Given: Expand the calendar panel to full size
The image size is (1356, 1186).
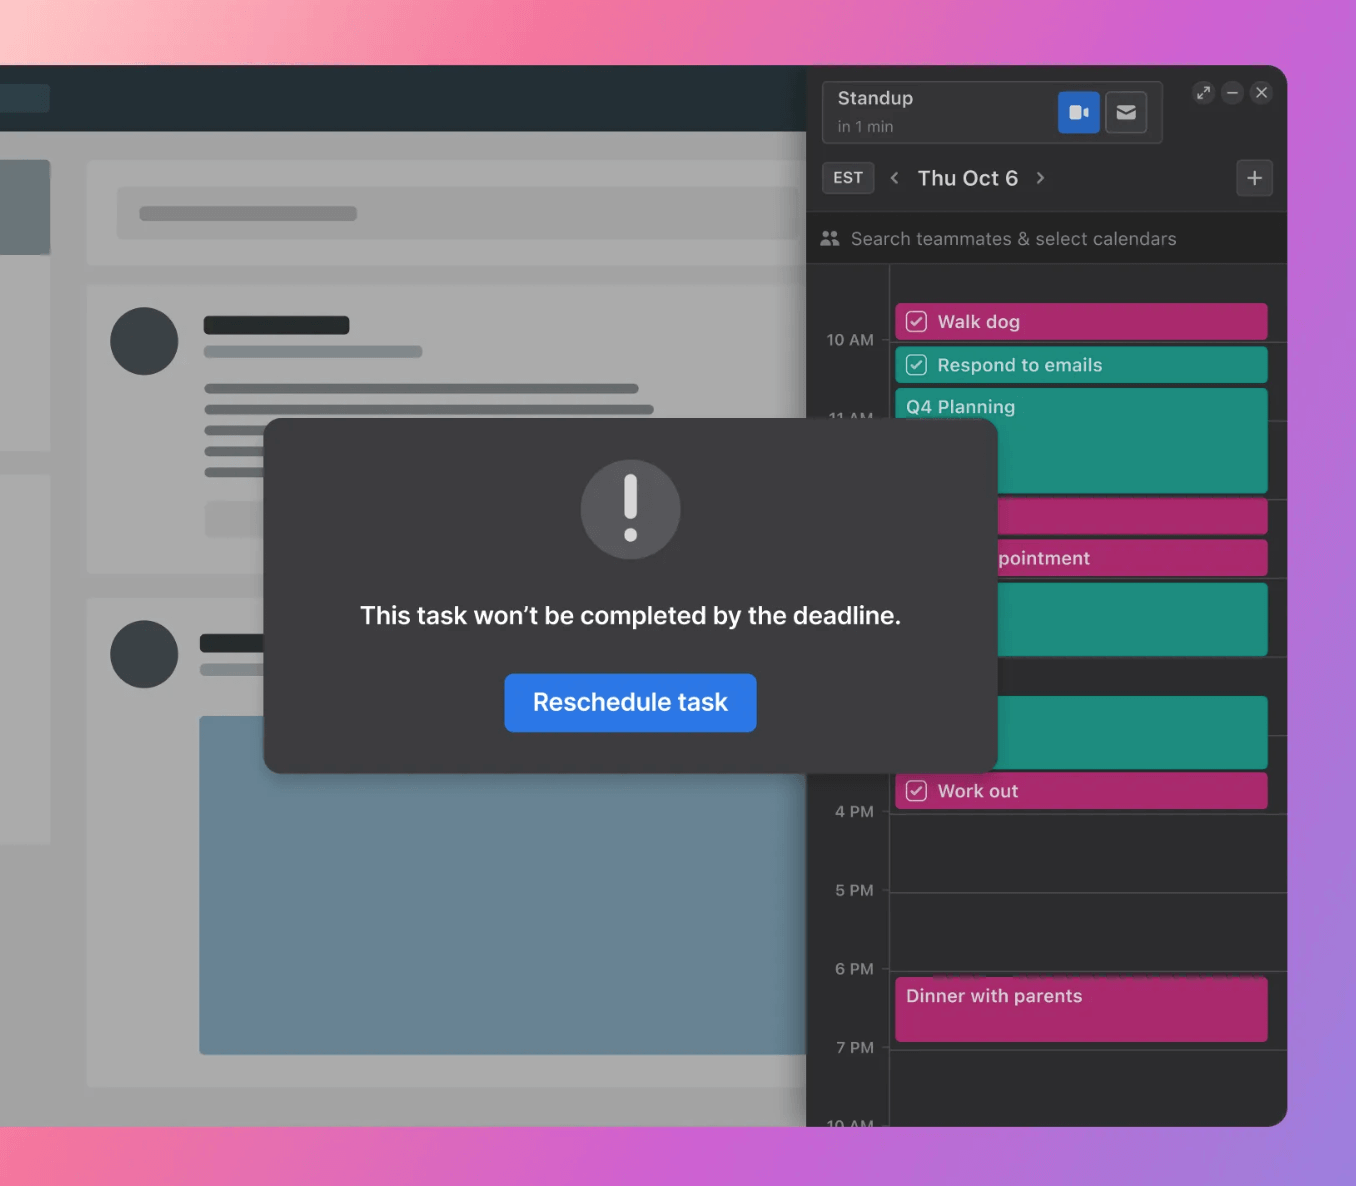Looking at the screenshot, I should click(1203, 93).
